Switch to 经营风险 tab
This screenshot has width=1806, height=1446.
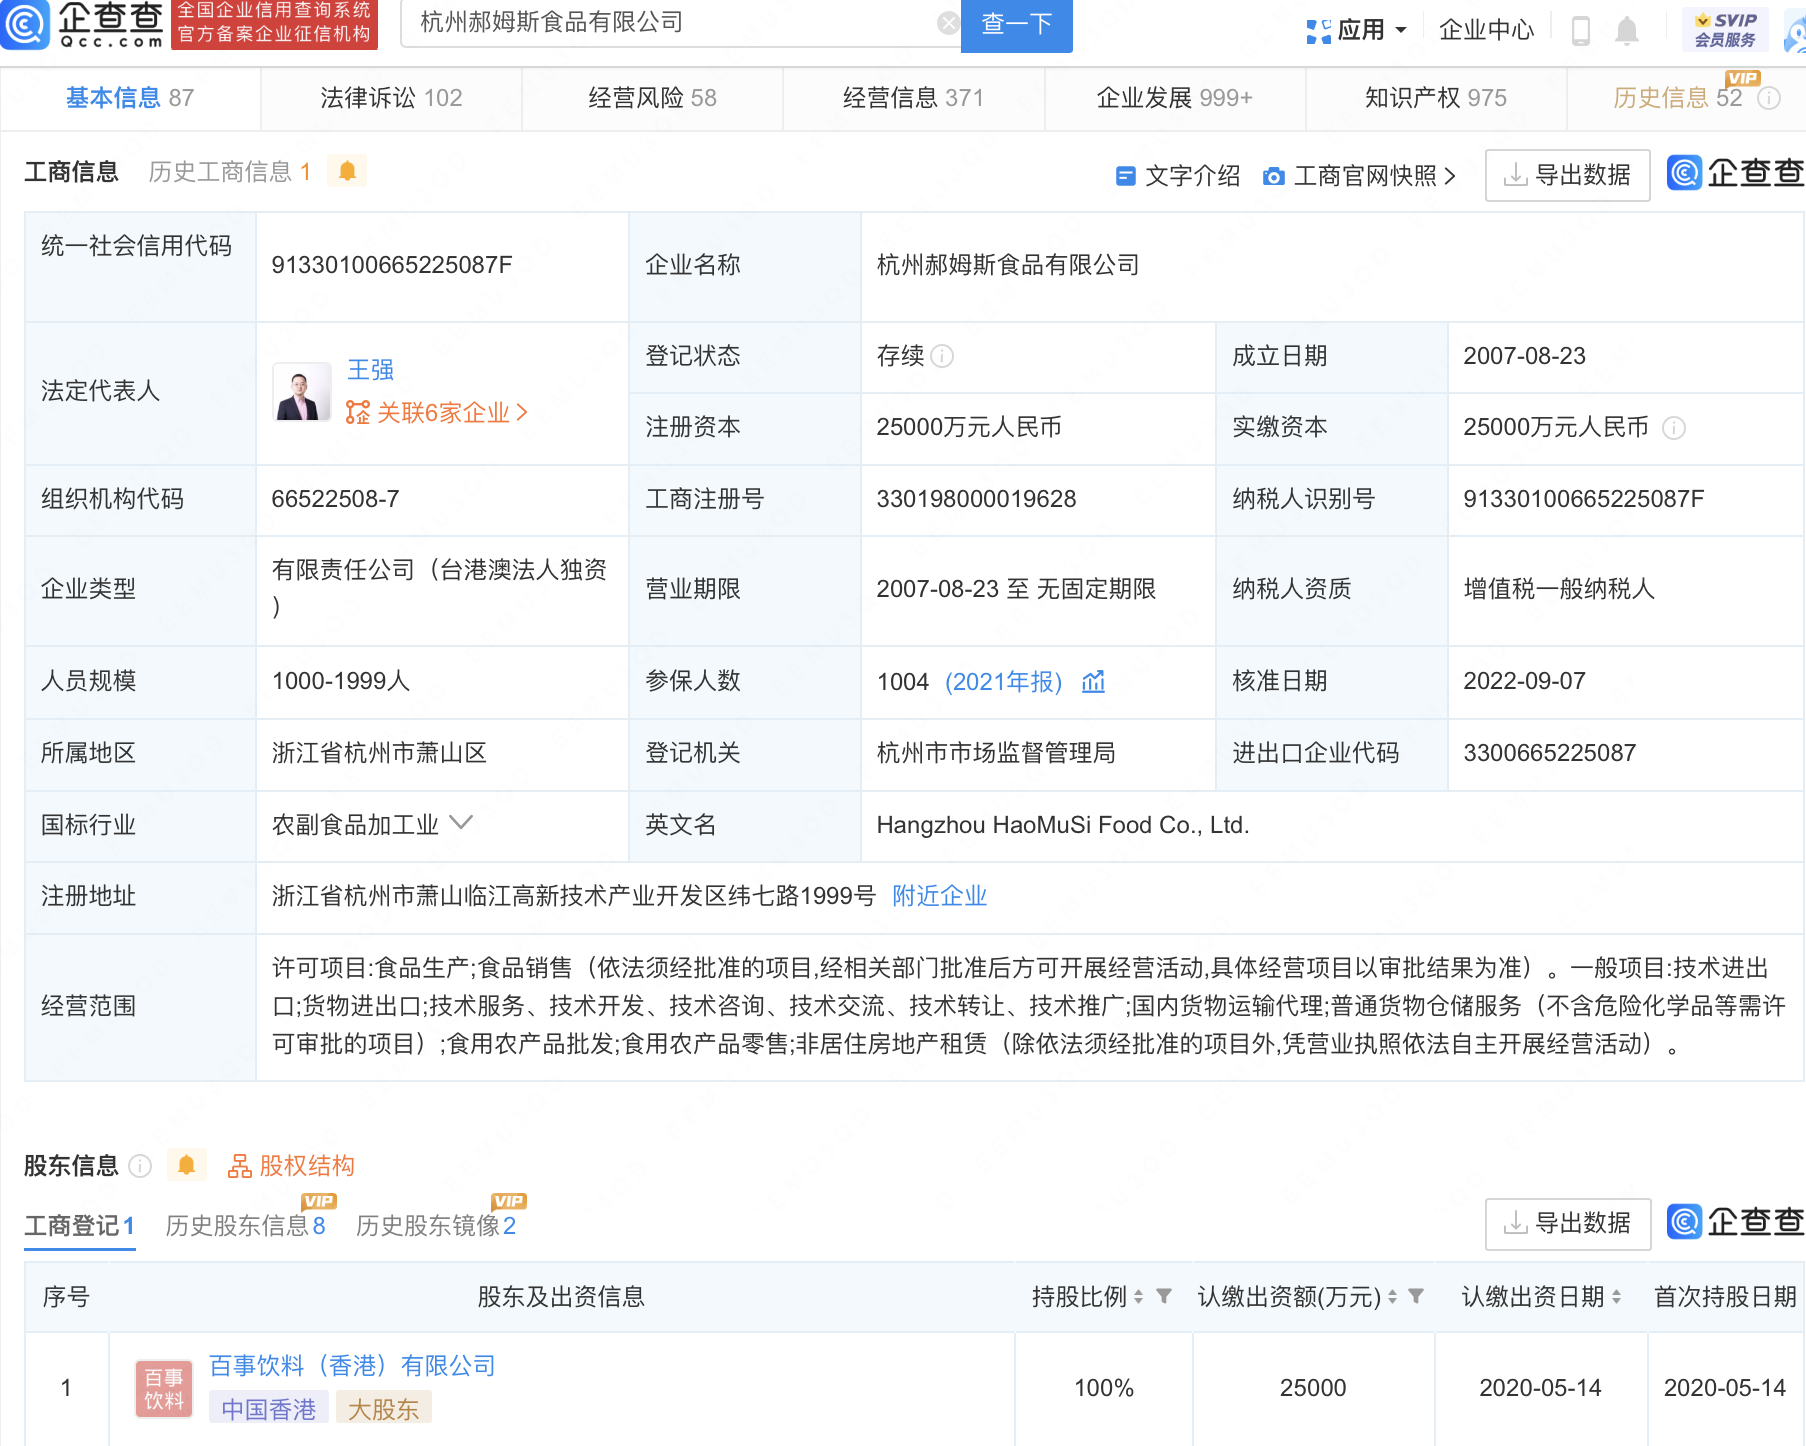(652, 98)
